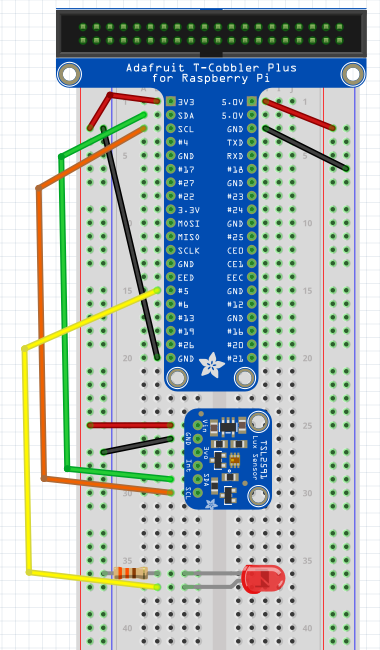Click the TSL2591 Lux Sensor board
The width and height of the screenshot is (380, 650).
pyautogui.click(x=228, y=459)
